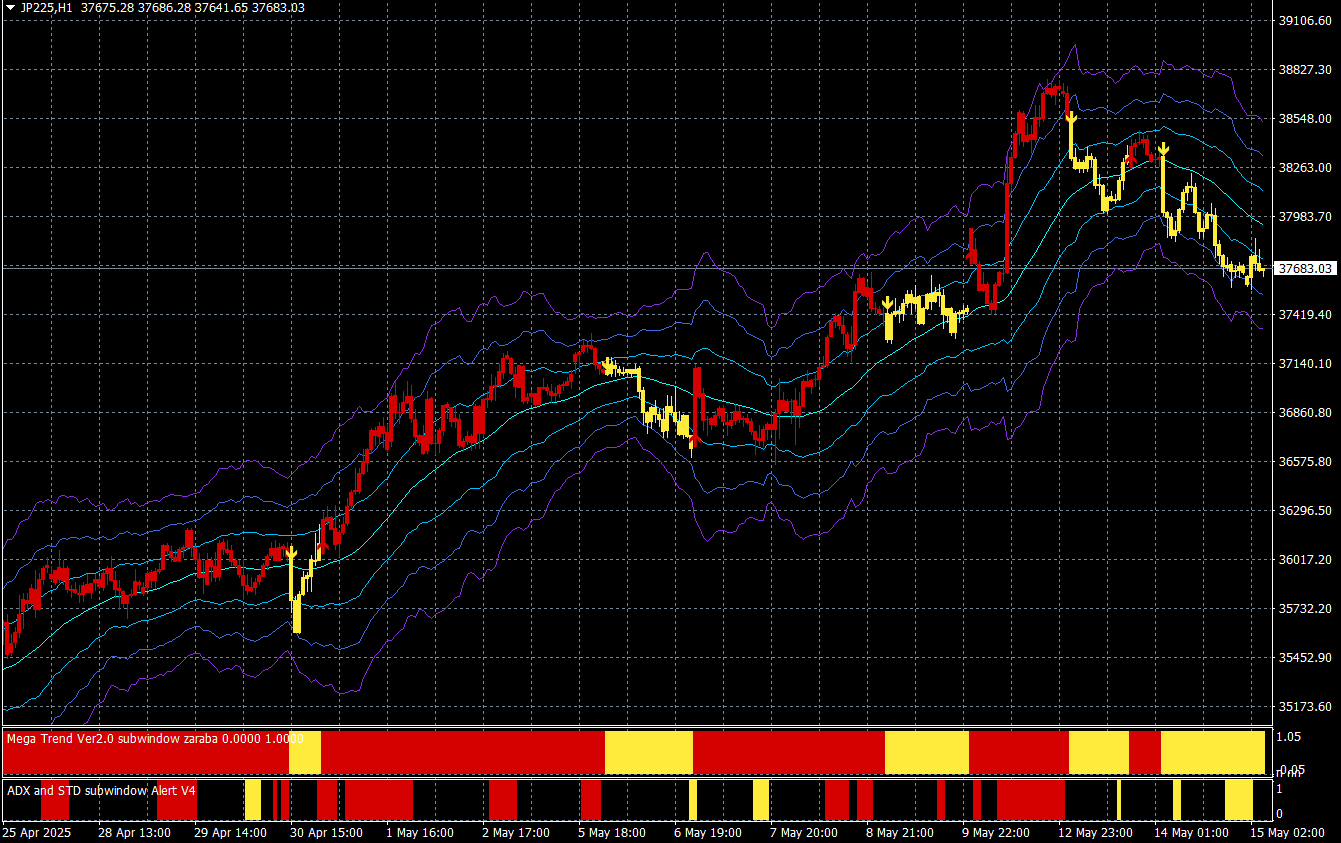Select the yellow sell arrow at the 38548.00 level
Screen dimensions: 1341x843
pos(1071,118)
